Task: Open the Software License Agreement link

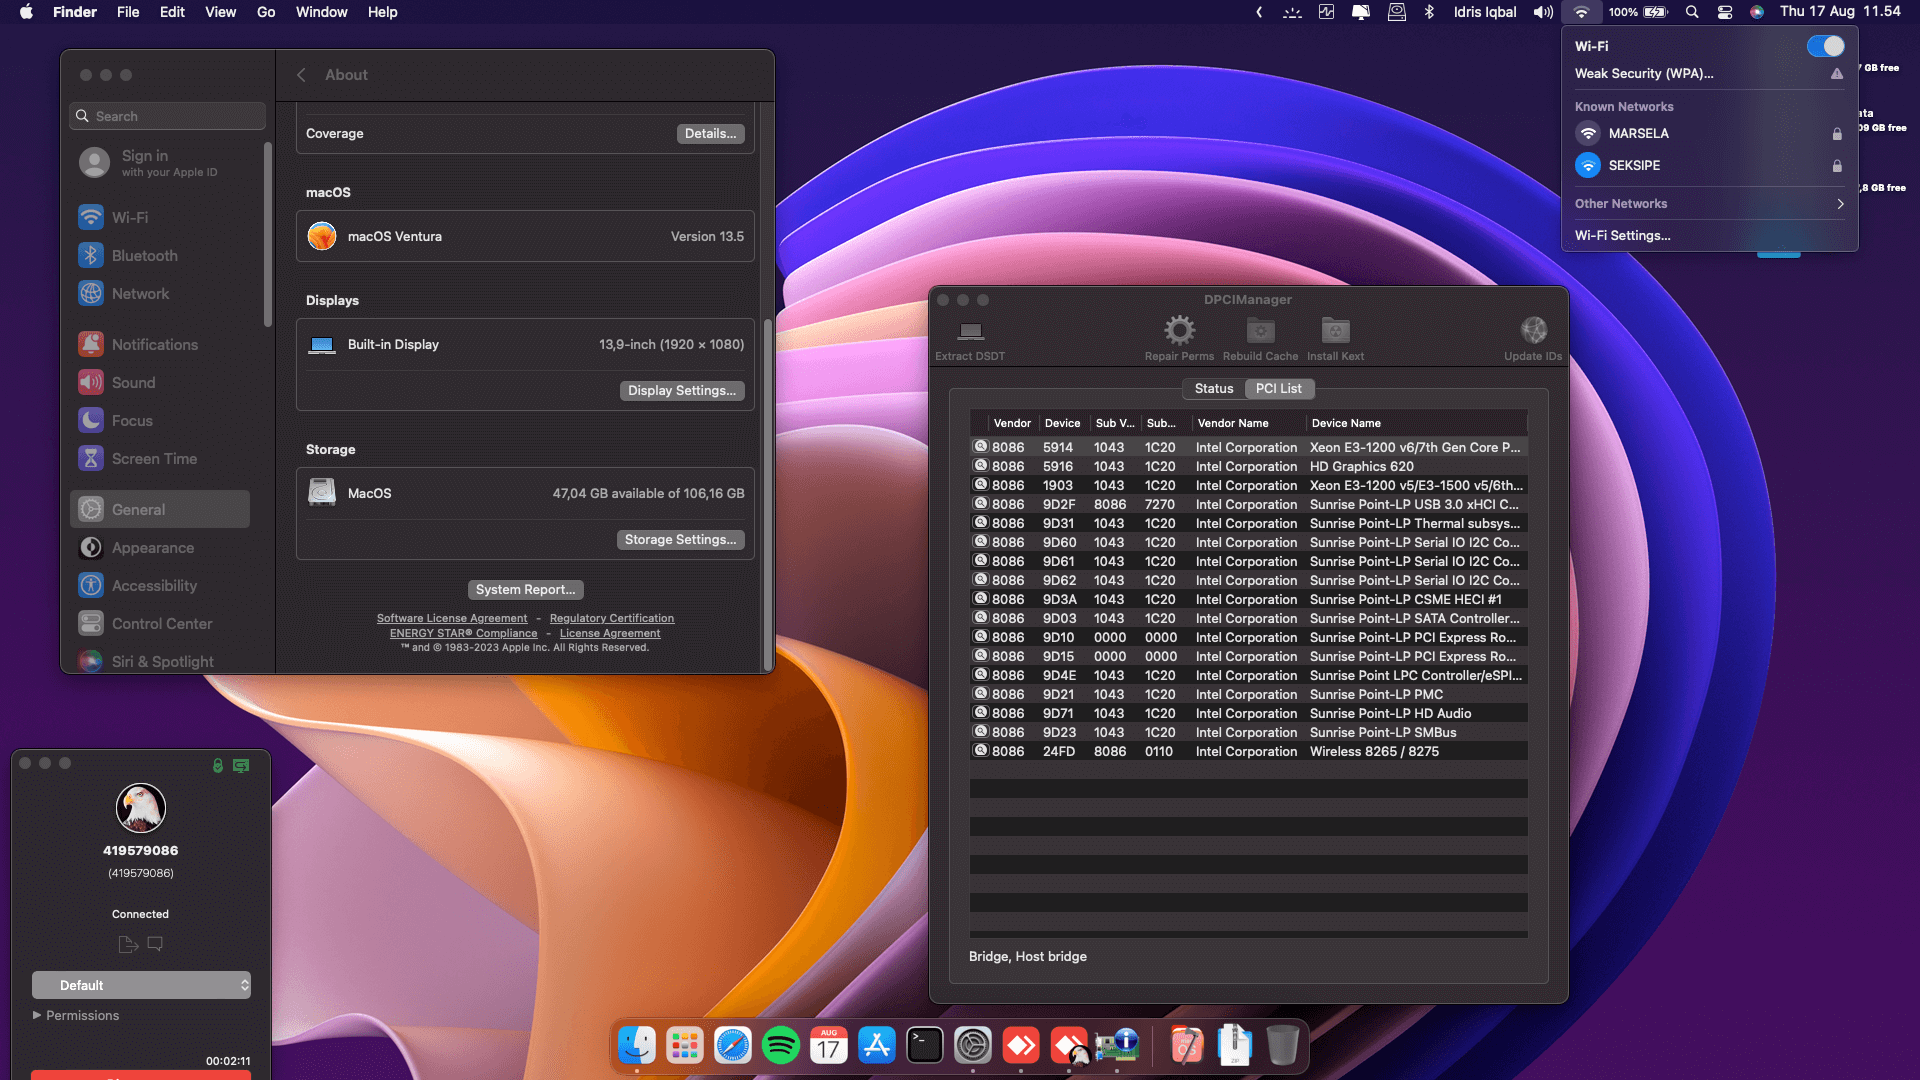Action: coord(452,619)
